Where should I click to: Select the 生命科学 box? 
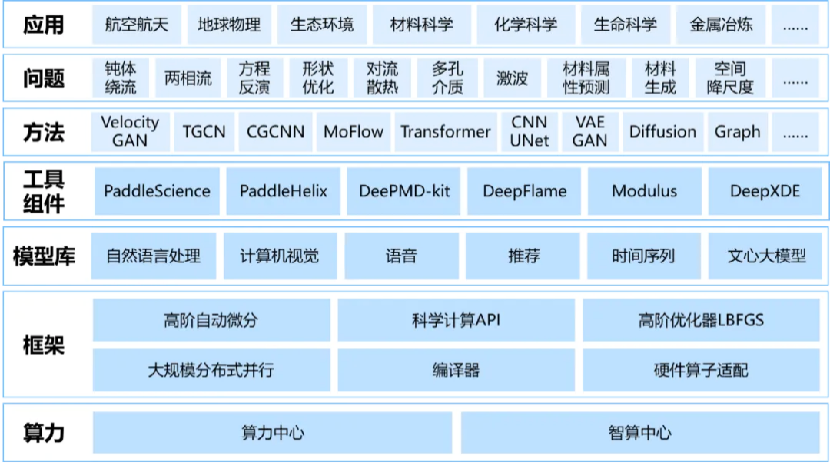[x=625, y=24]
